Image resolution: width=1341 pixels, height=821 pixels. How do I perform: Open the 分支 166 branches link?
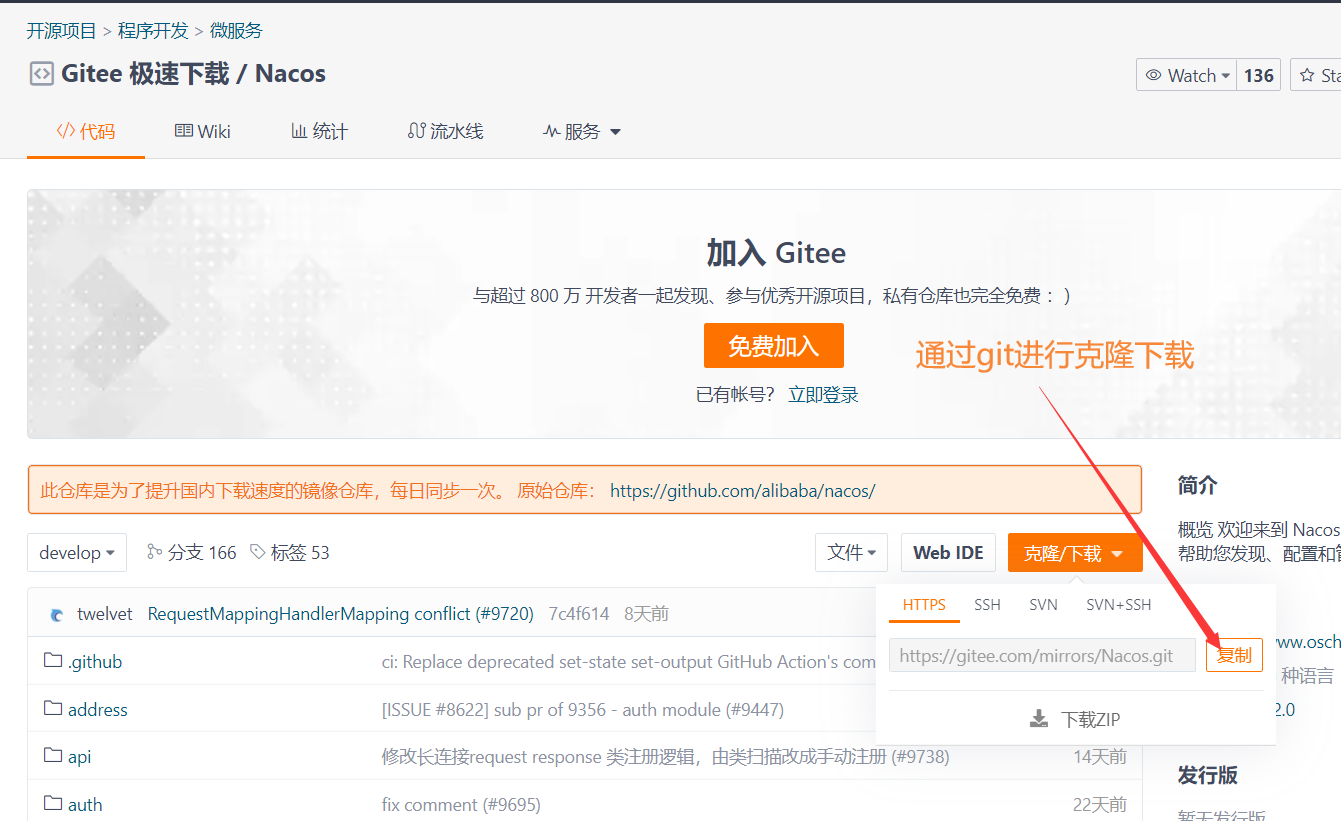point(192,552)
